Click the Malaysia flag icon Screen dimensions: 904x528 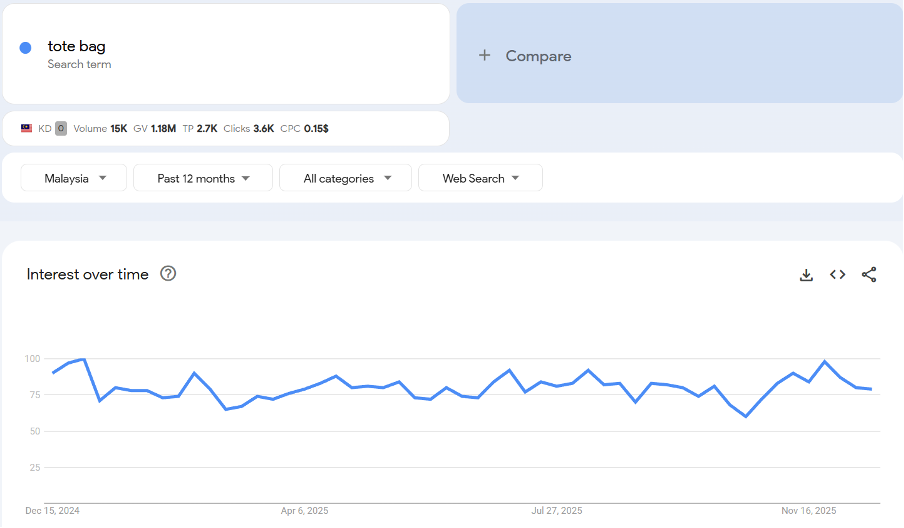click(x=27, y=128)
